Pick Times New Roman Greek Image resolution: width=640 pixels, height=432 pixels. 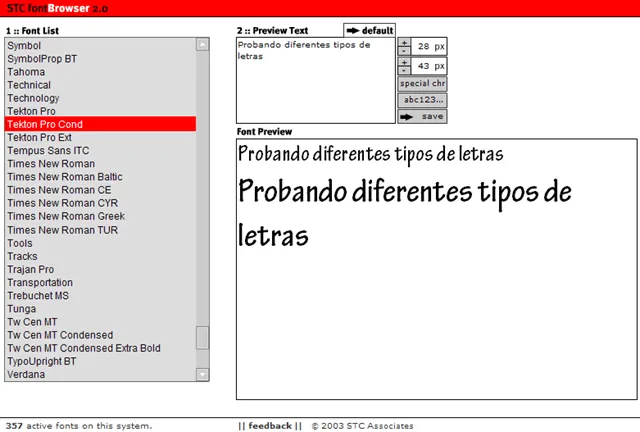point(100,216)
